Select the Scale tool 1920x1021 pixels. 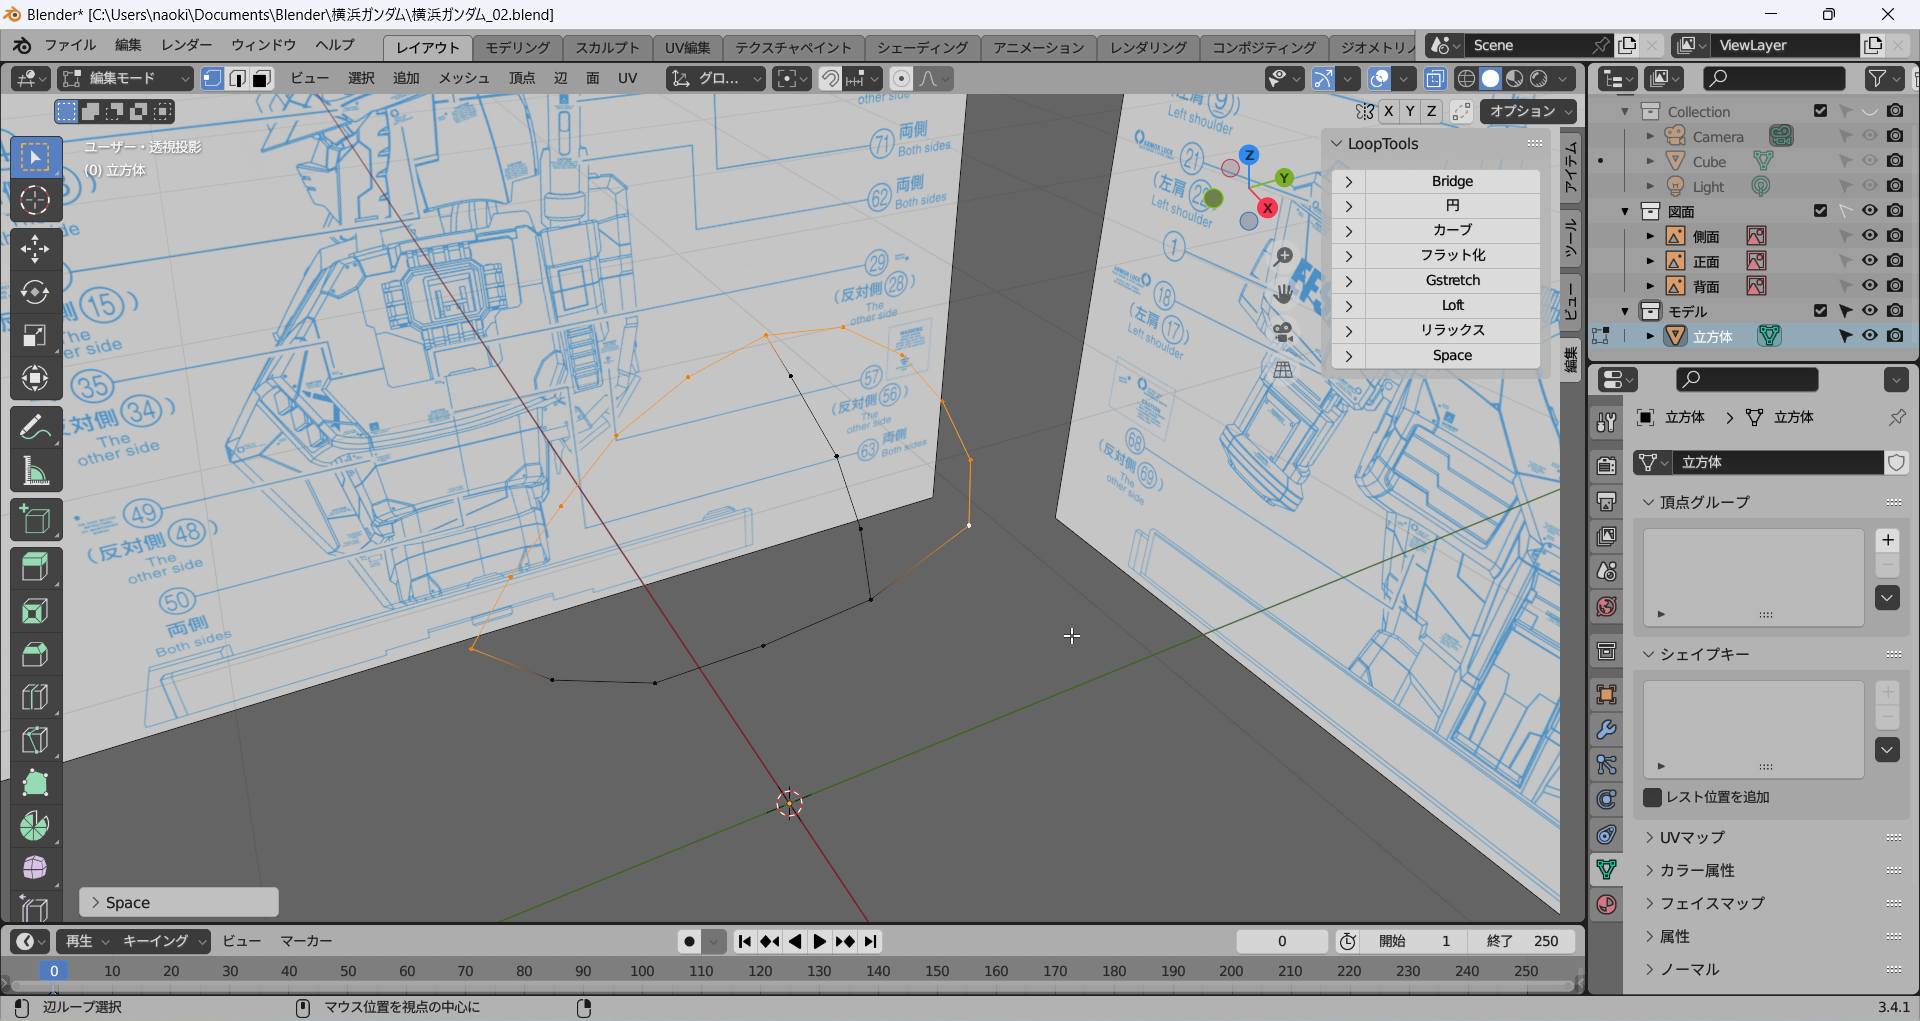(x=35, y=335)
